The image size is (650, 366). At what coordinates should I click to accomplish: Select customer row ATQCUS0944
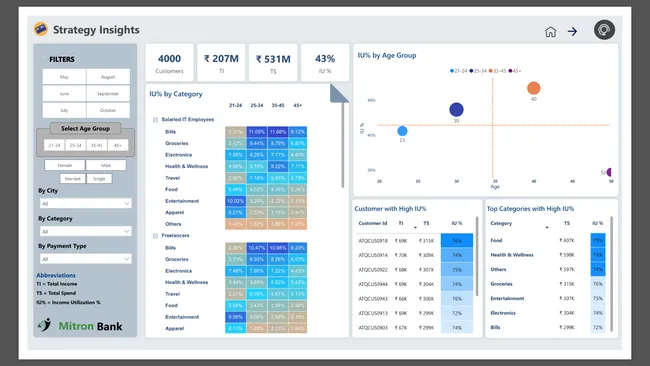415,284
